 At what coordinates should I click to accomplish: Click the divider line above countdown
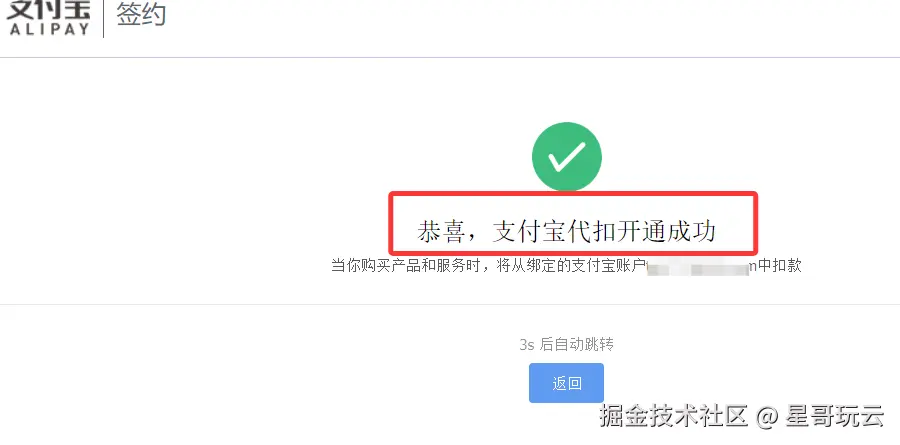(x=450, y=304)
